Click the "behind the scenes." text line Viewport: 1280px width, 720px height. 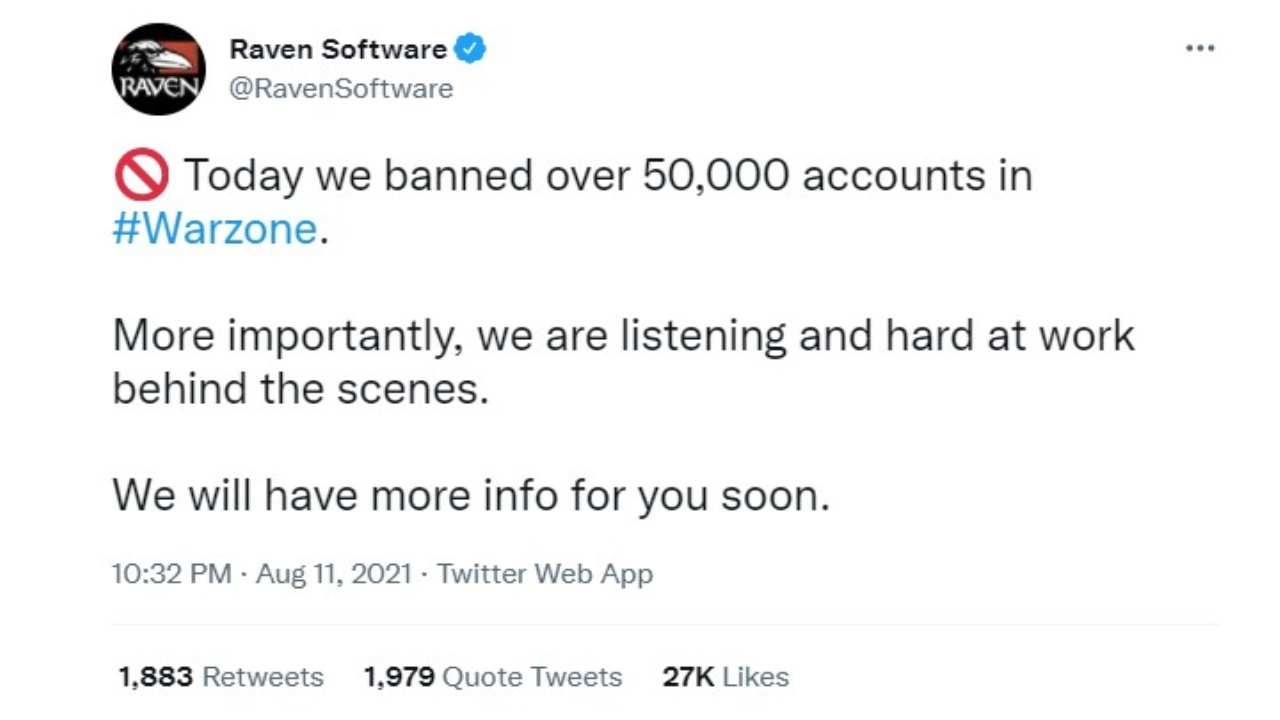301,388
